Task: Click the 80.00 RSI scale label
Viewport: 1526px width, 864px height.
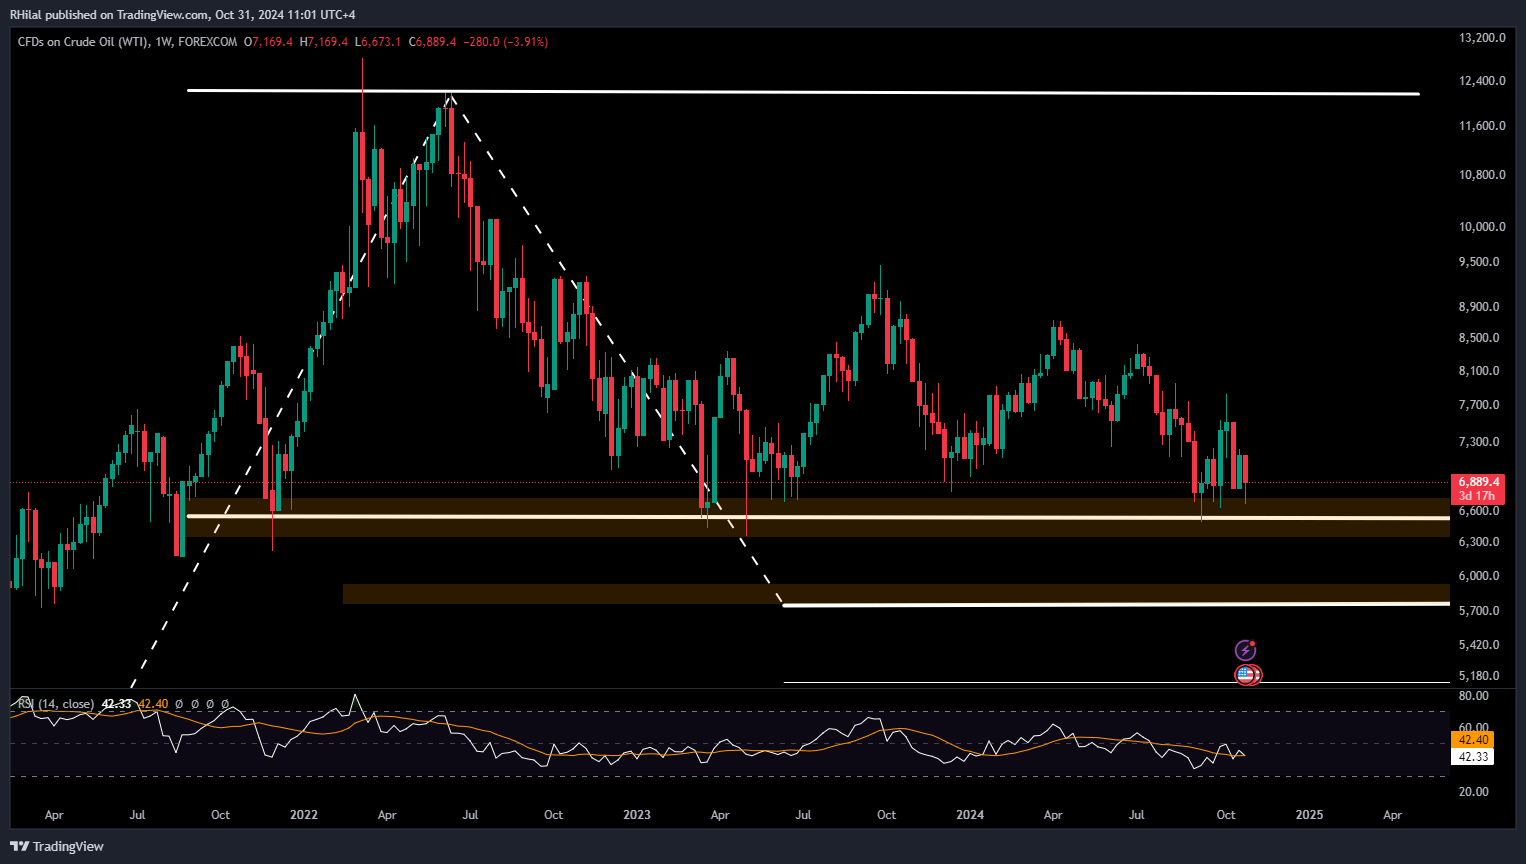Action: pos(1474,696)
